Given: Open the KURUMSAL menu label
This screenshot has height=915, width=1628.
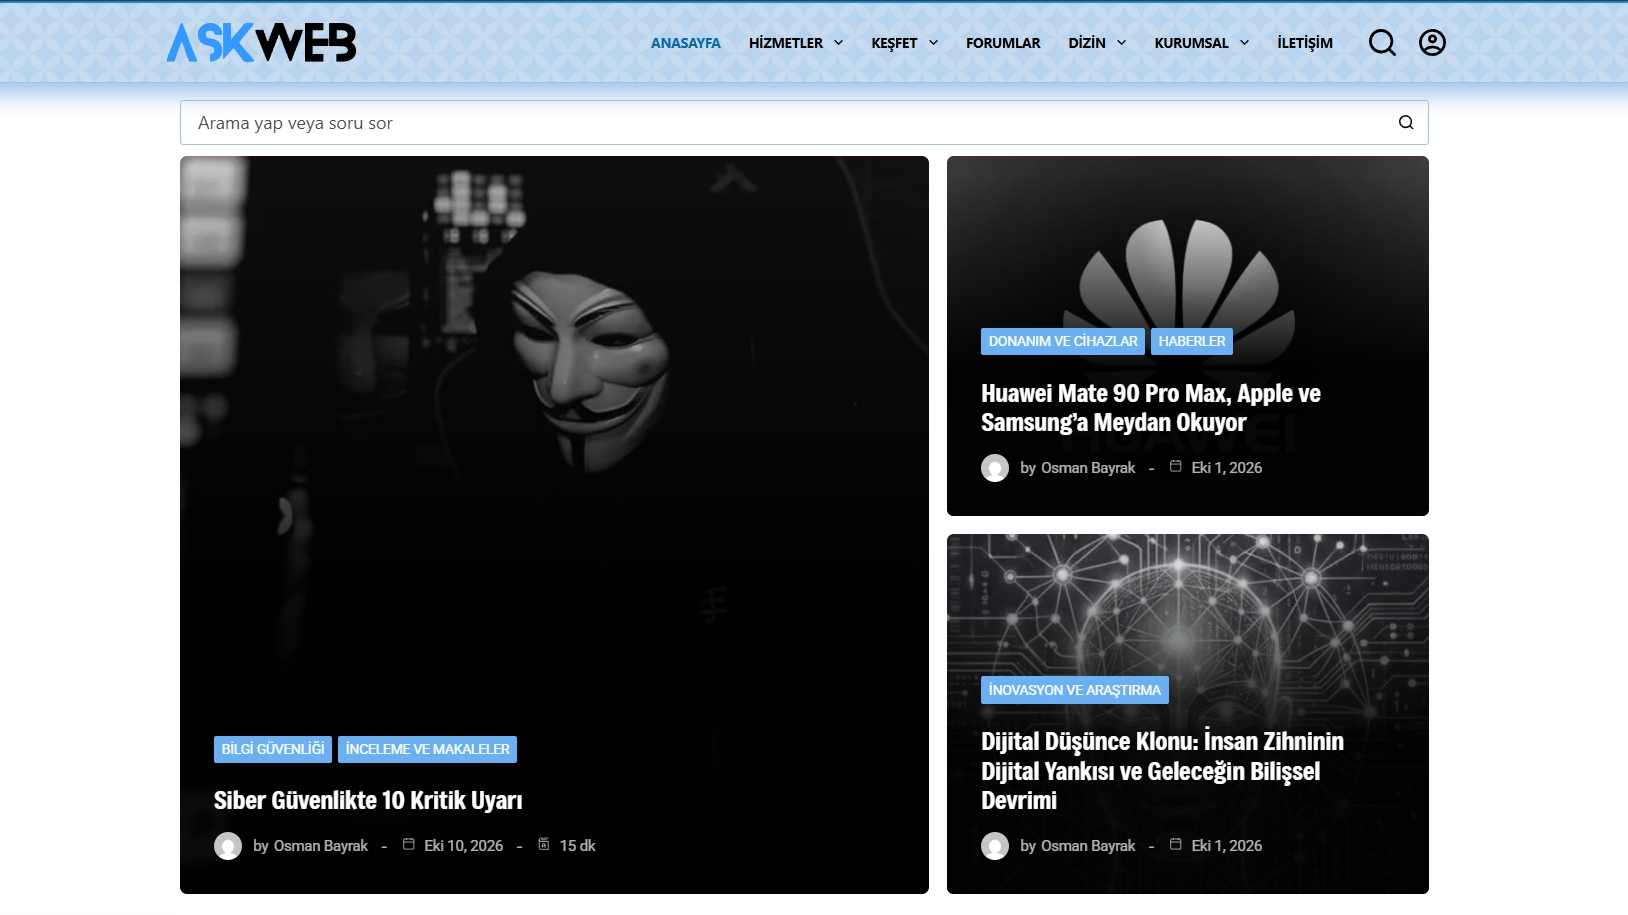Looking at the screenshot, I should 1191,43.
